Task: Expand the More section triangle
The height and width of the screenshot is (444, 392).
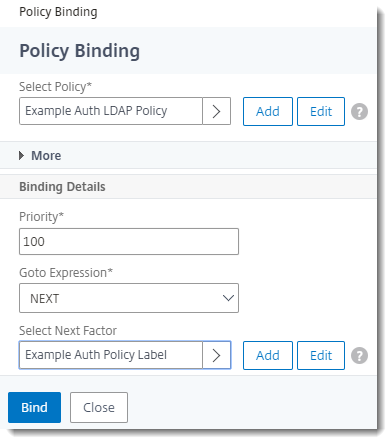Action: click(22, 155)
